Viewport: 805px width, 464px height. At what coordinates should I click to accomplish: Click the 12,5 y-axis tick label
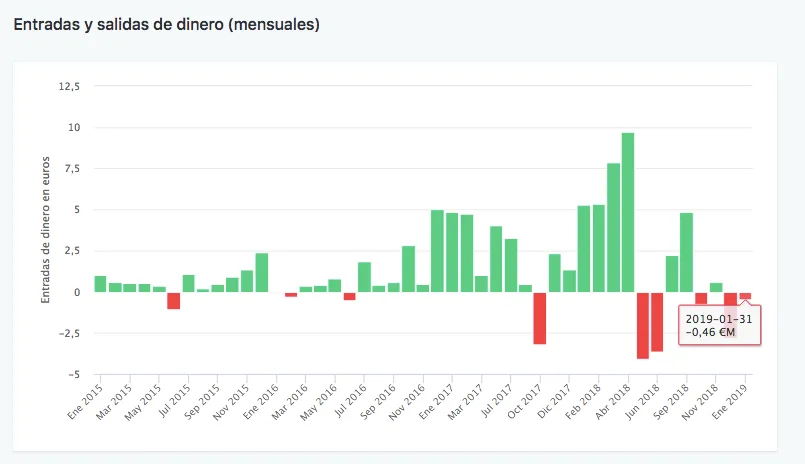[x=69, y=86]
